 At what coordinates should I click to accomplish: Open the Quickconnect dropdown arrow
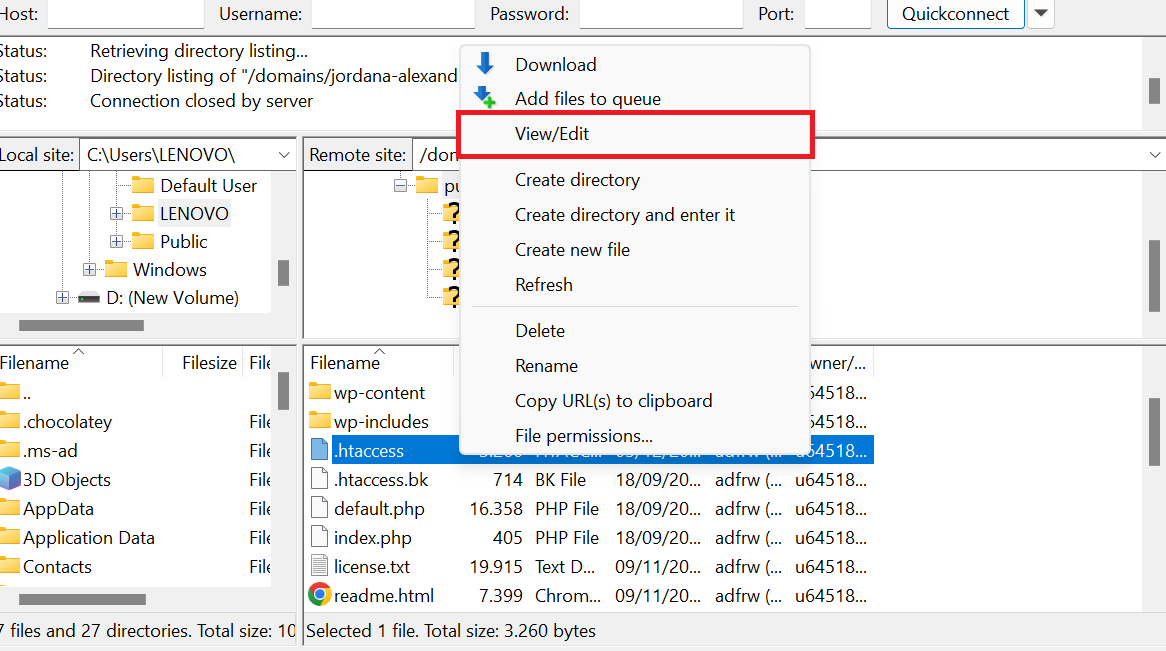click(1040, 14)
